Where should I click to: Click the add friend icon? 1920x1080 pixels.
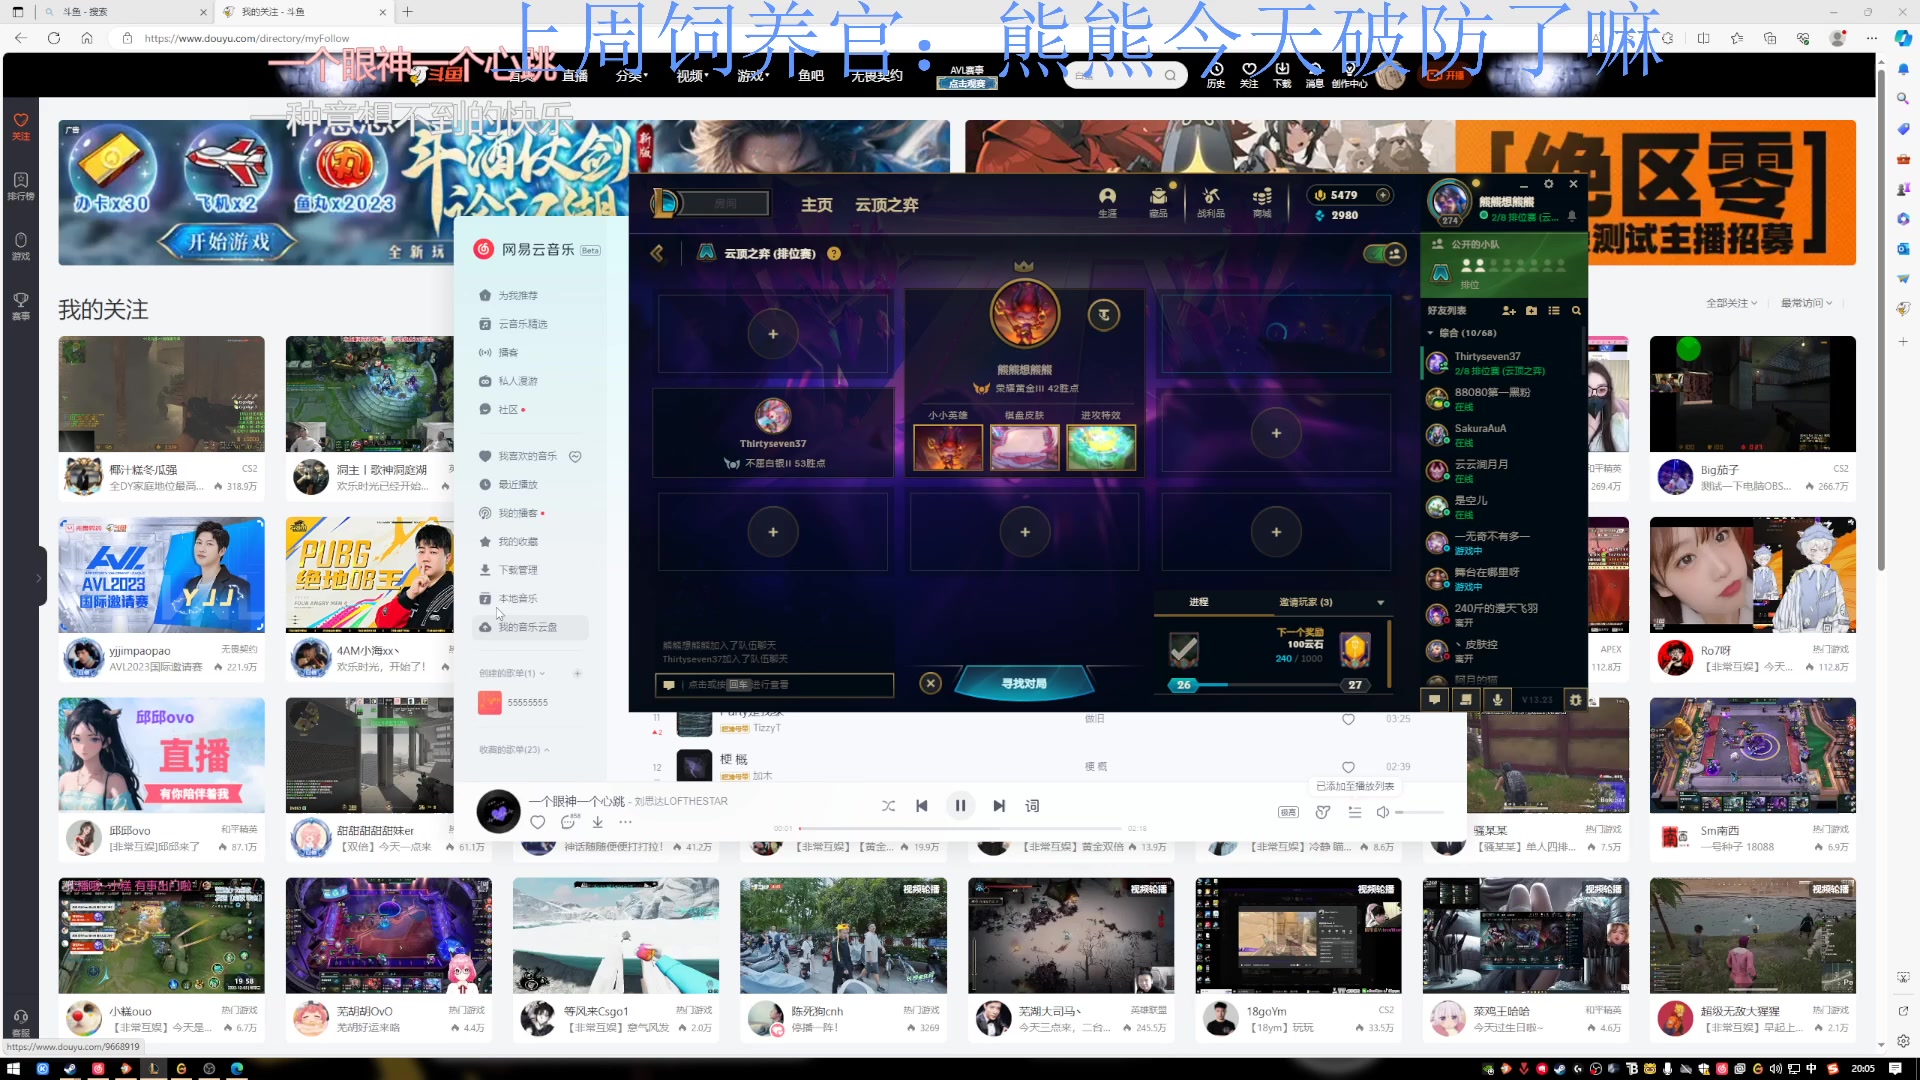click(1509, 310)
